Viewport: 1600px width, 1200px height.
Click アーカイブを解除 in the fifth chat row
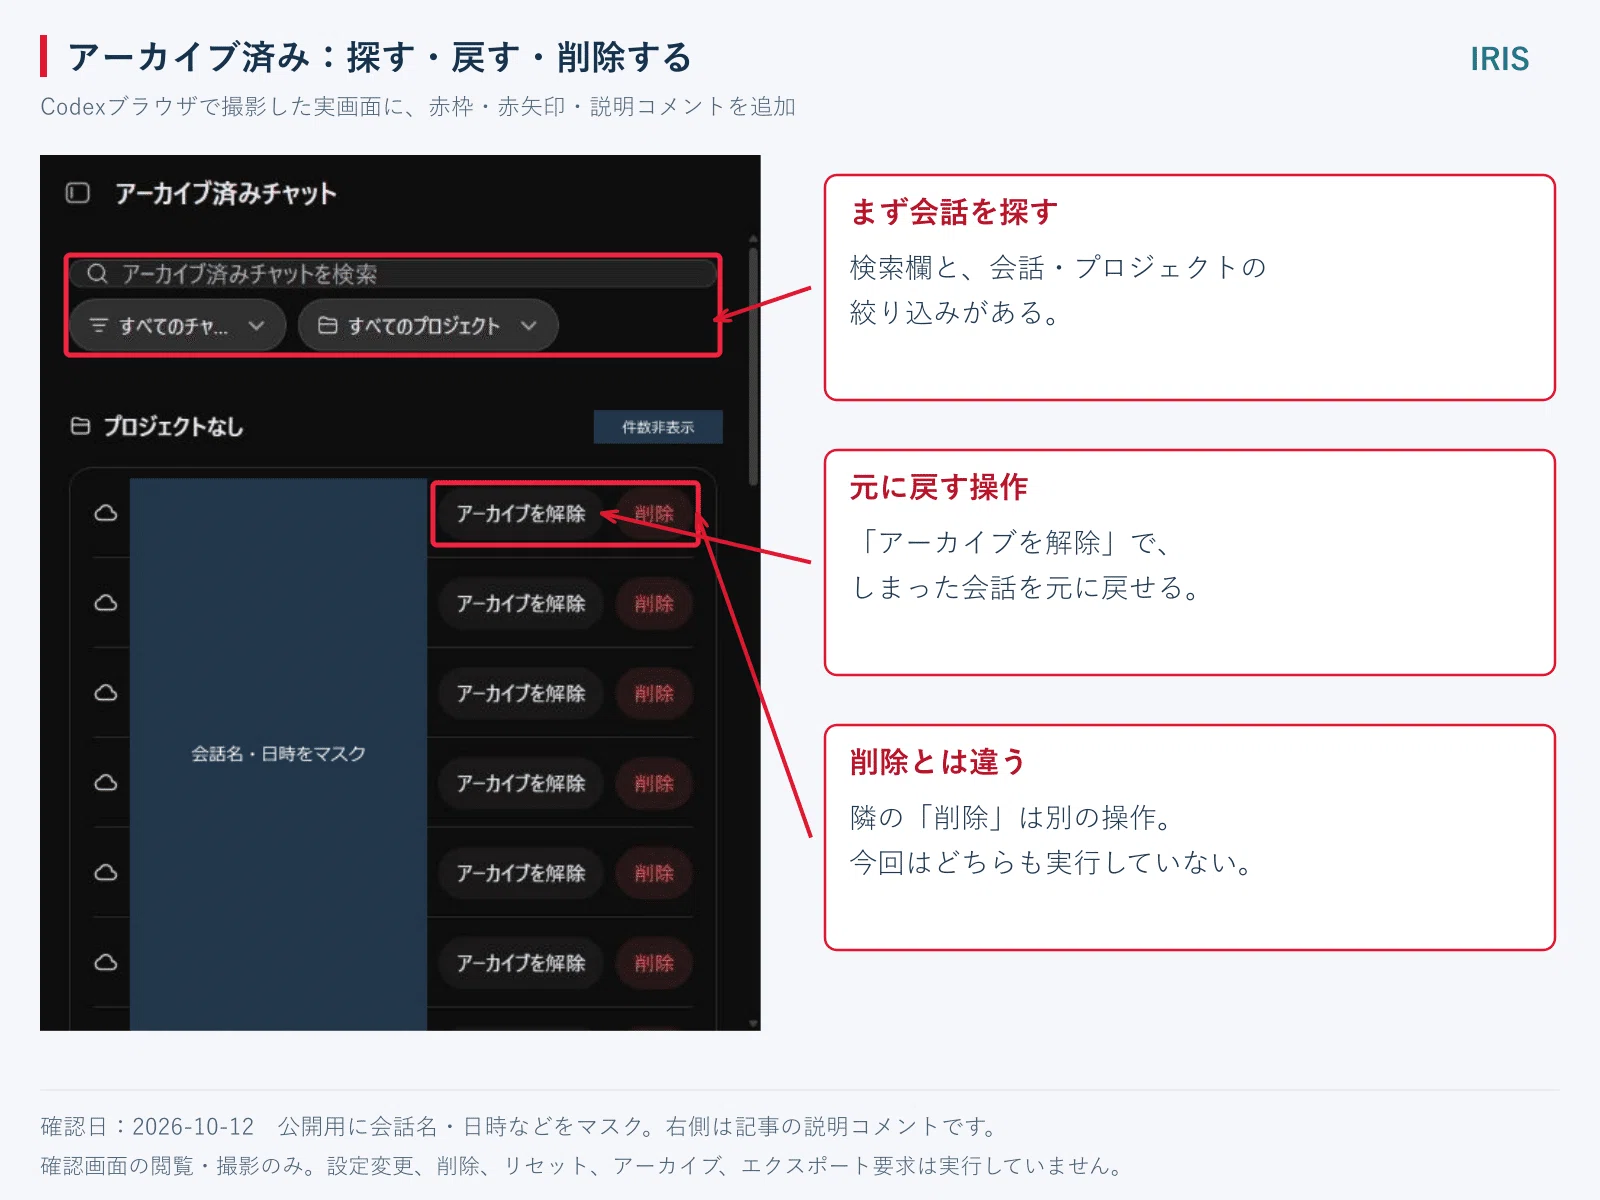click(521, 873)
